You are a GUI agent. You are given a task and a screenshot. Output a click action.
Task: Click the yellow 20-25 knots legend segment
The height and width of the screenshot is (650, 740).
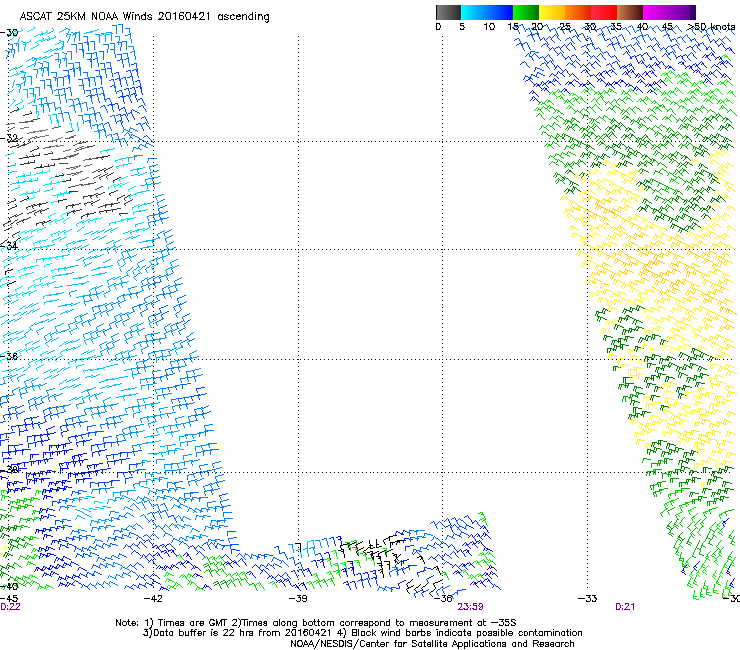[552, 12]
